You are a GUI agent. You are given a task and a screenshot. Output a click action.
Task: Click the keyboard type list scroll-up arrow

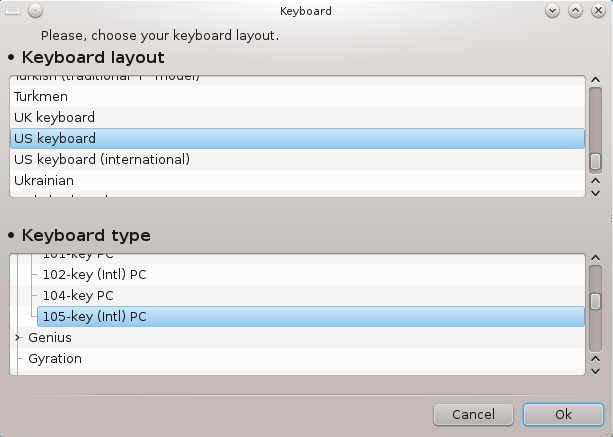pyautogui.click(x=595, y=258)
